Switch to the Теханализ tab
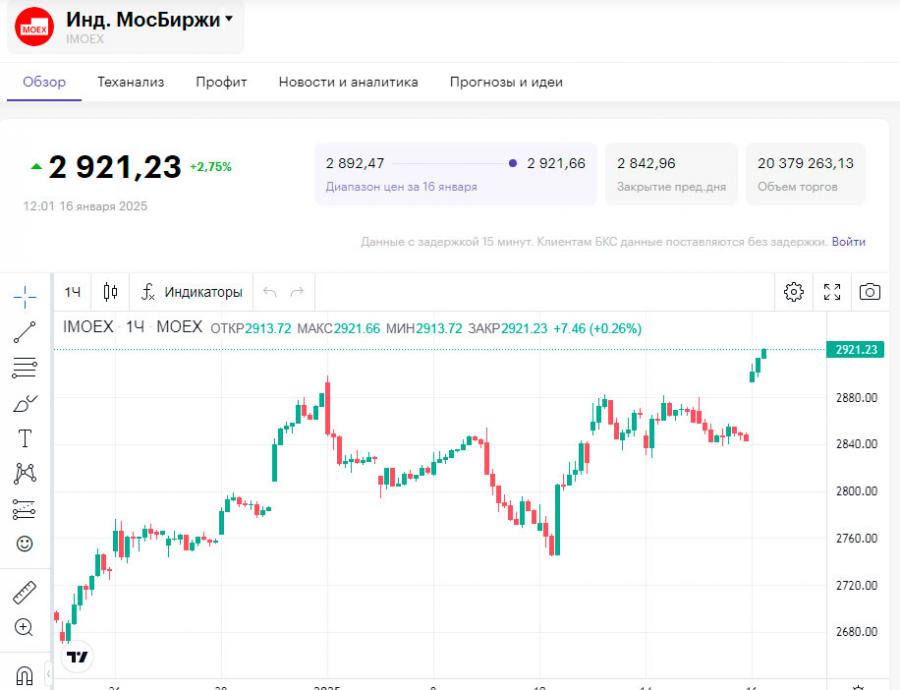900x690 pixels. point(131,82)
